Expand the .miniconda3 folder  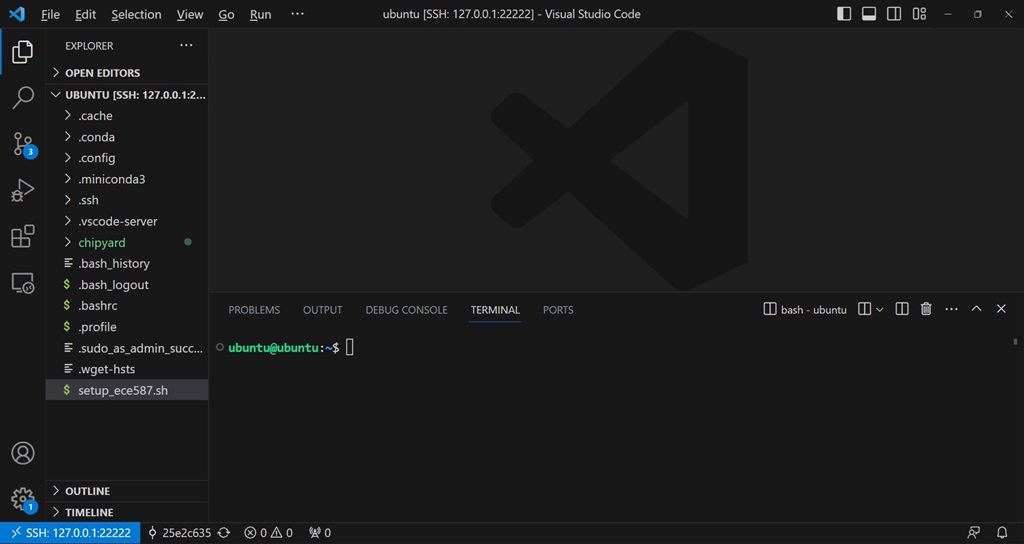(127, 179)
